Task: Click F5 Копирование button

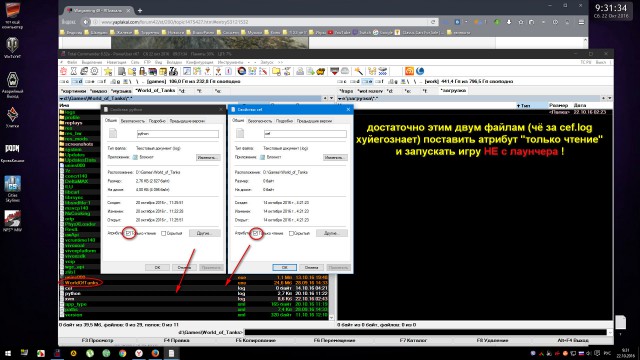Action: [x=256, y=340]
